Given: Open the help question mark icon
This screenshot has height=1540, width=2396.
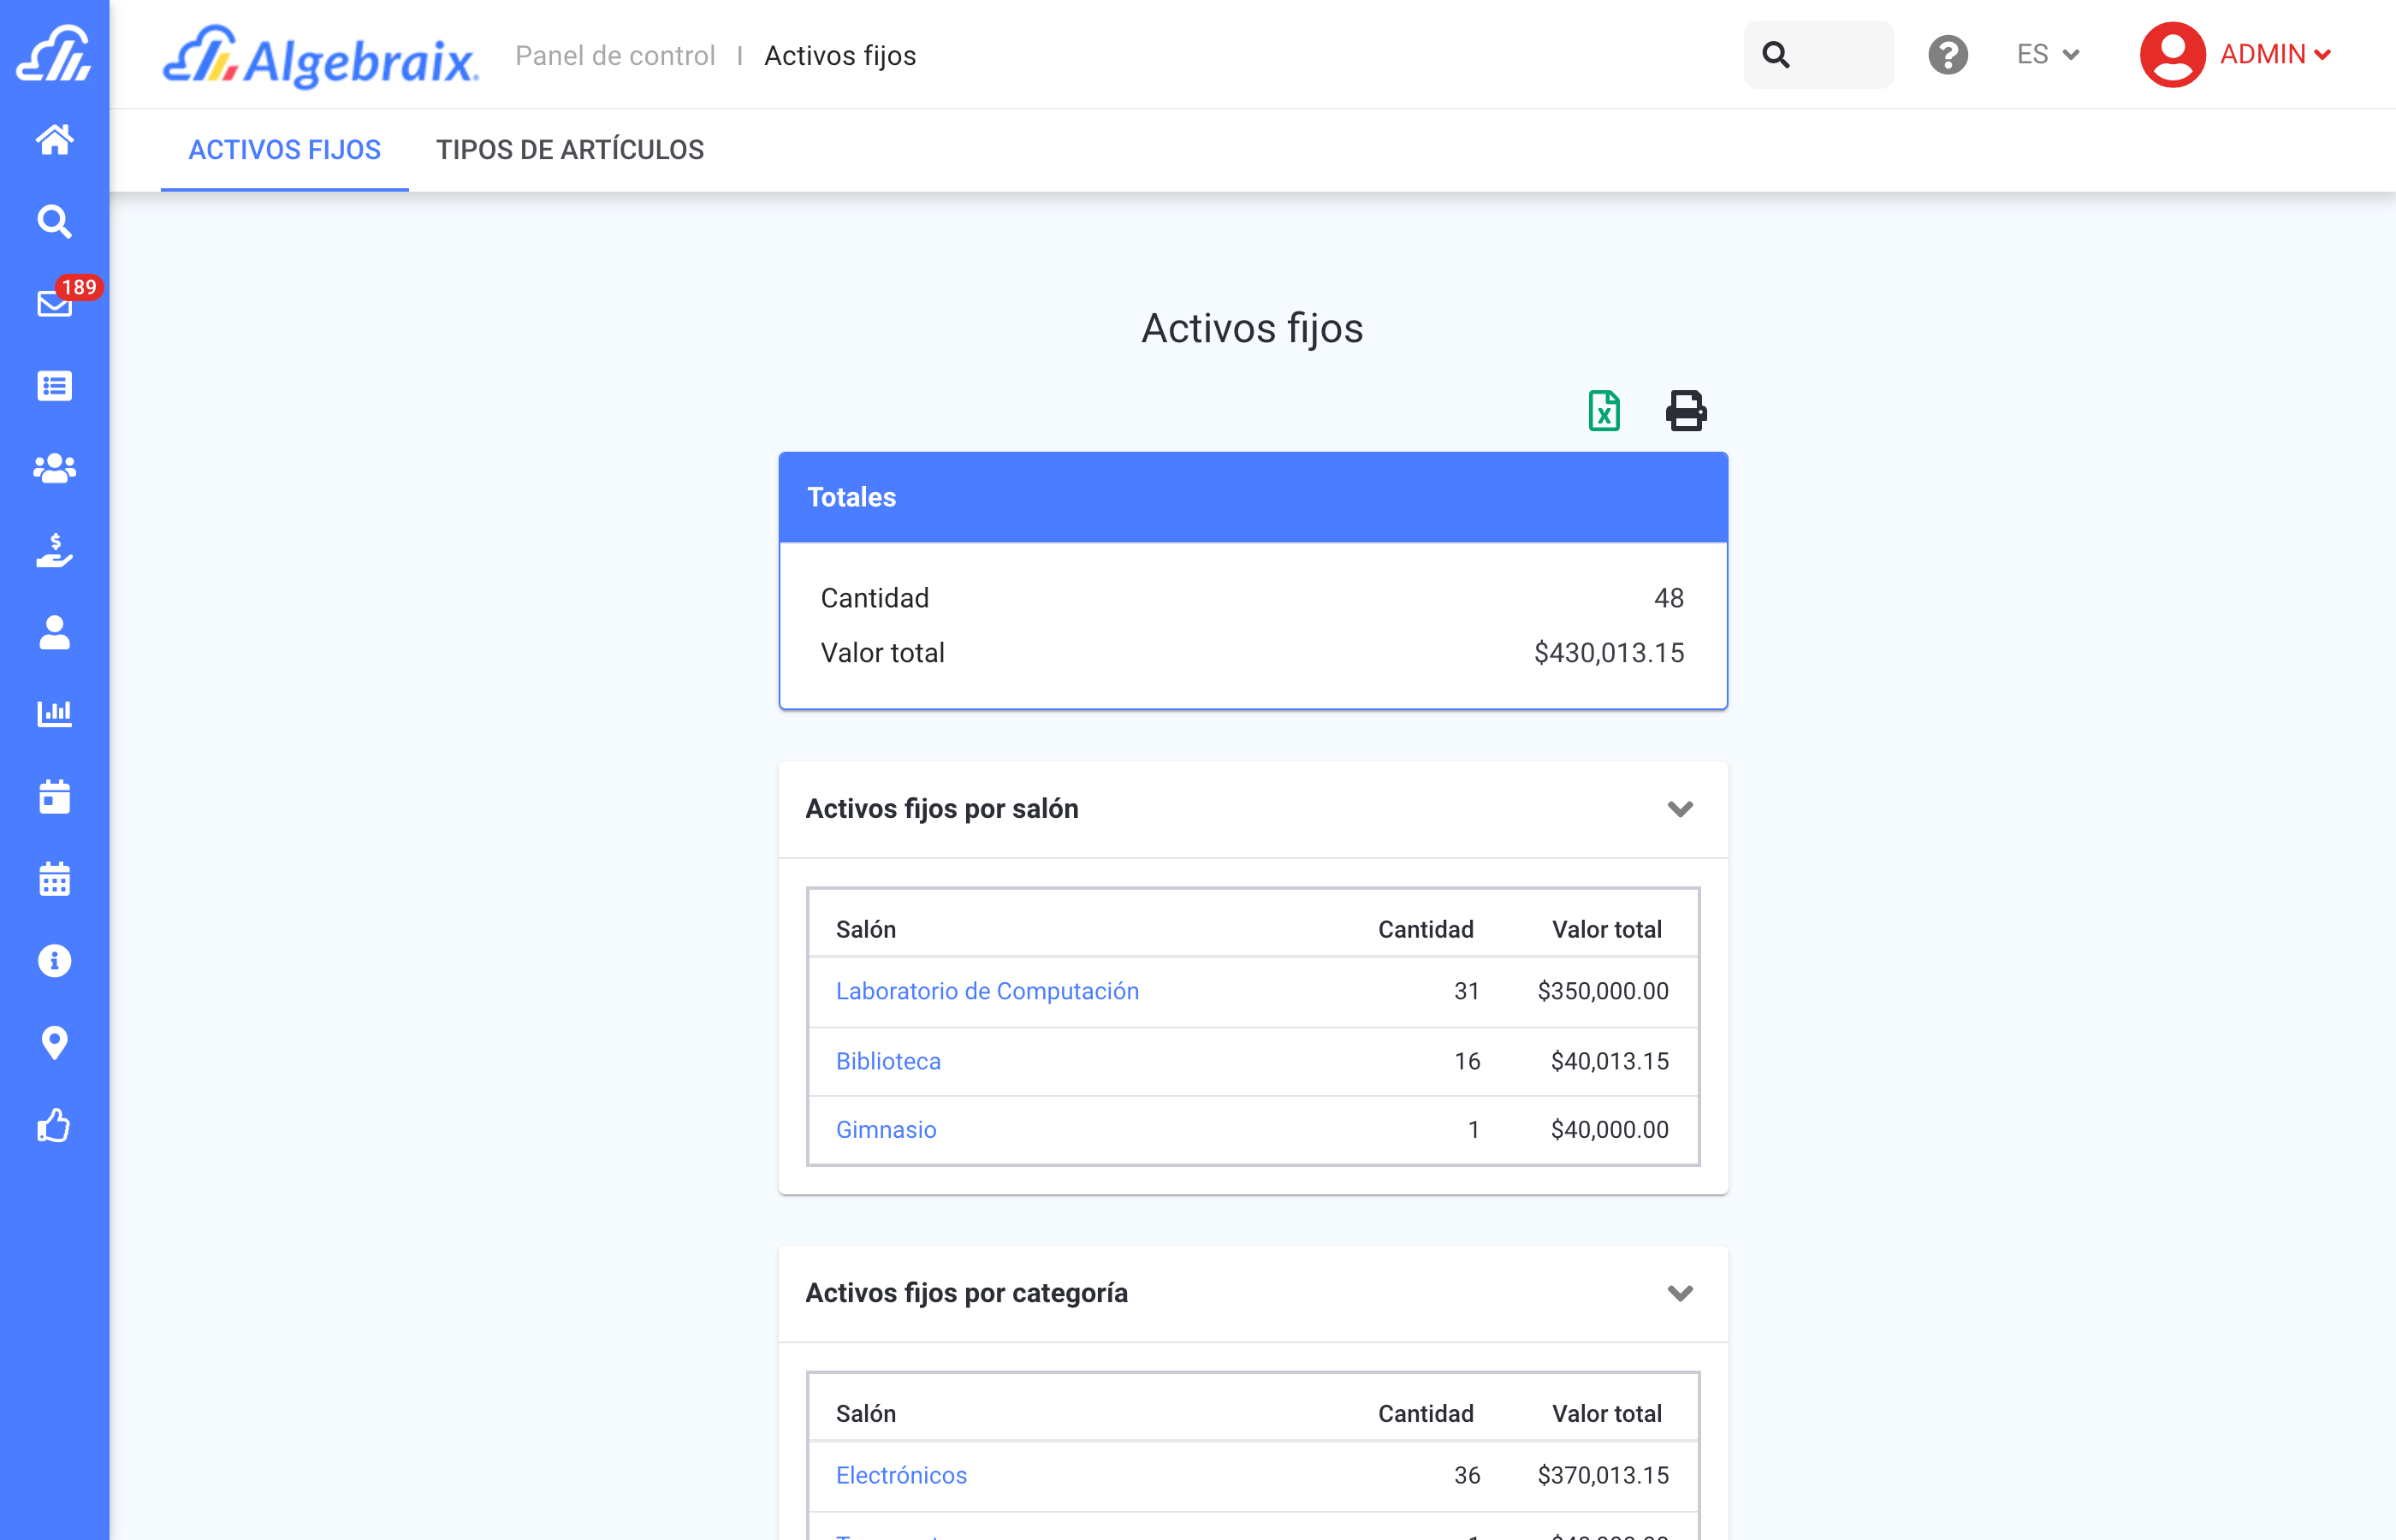Looking at the screenshot, I should click(1948, 55).
